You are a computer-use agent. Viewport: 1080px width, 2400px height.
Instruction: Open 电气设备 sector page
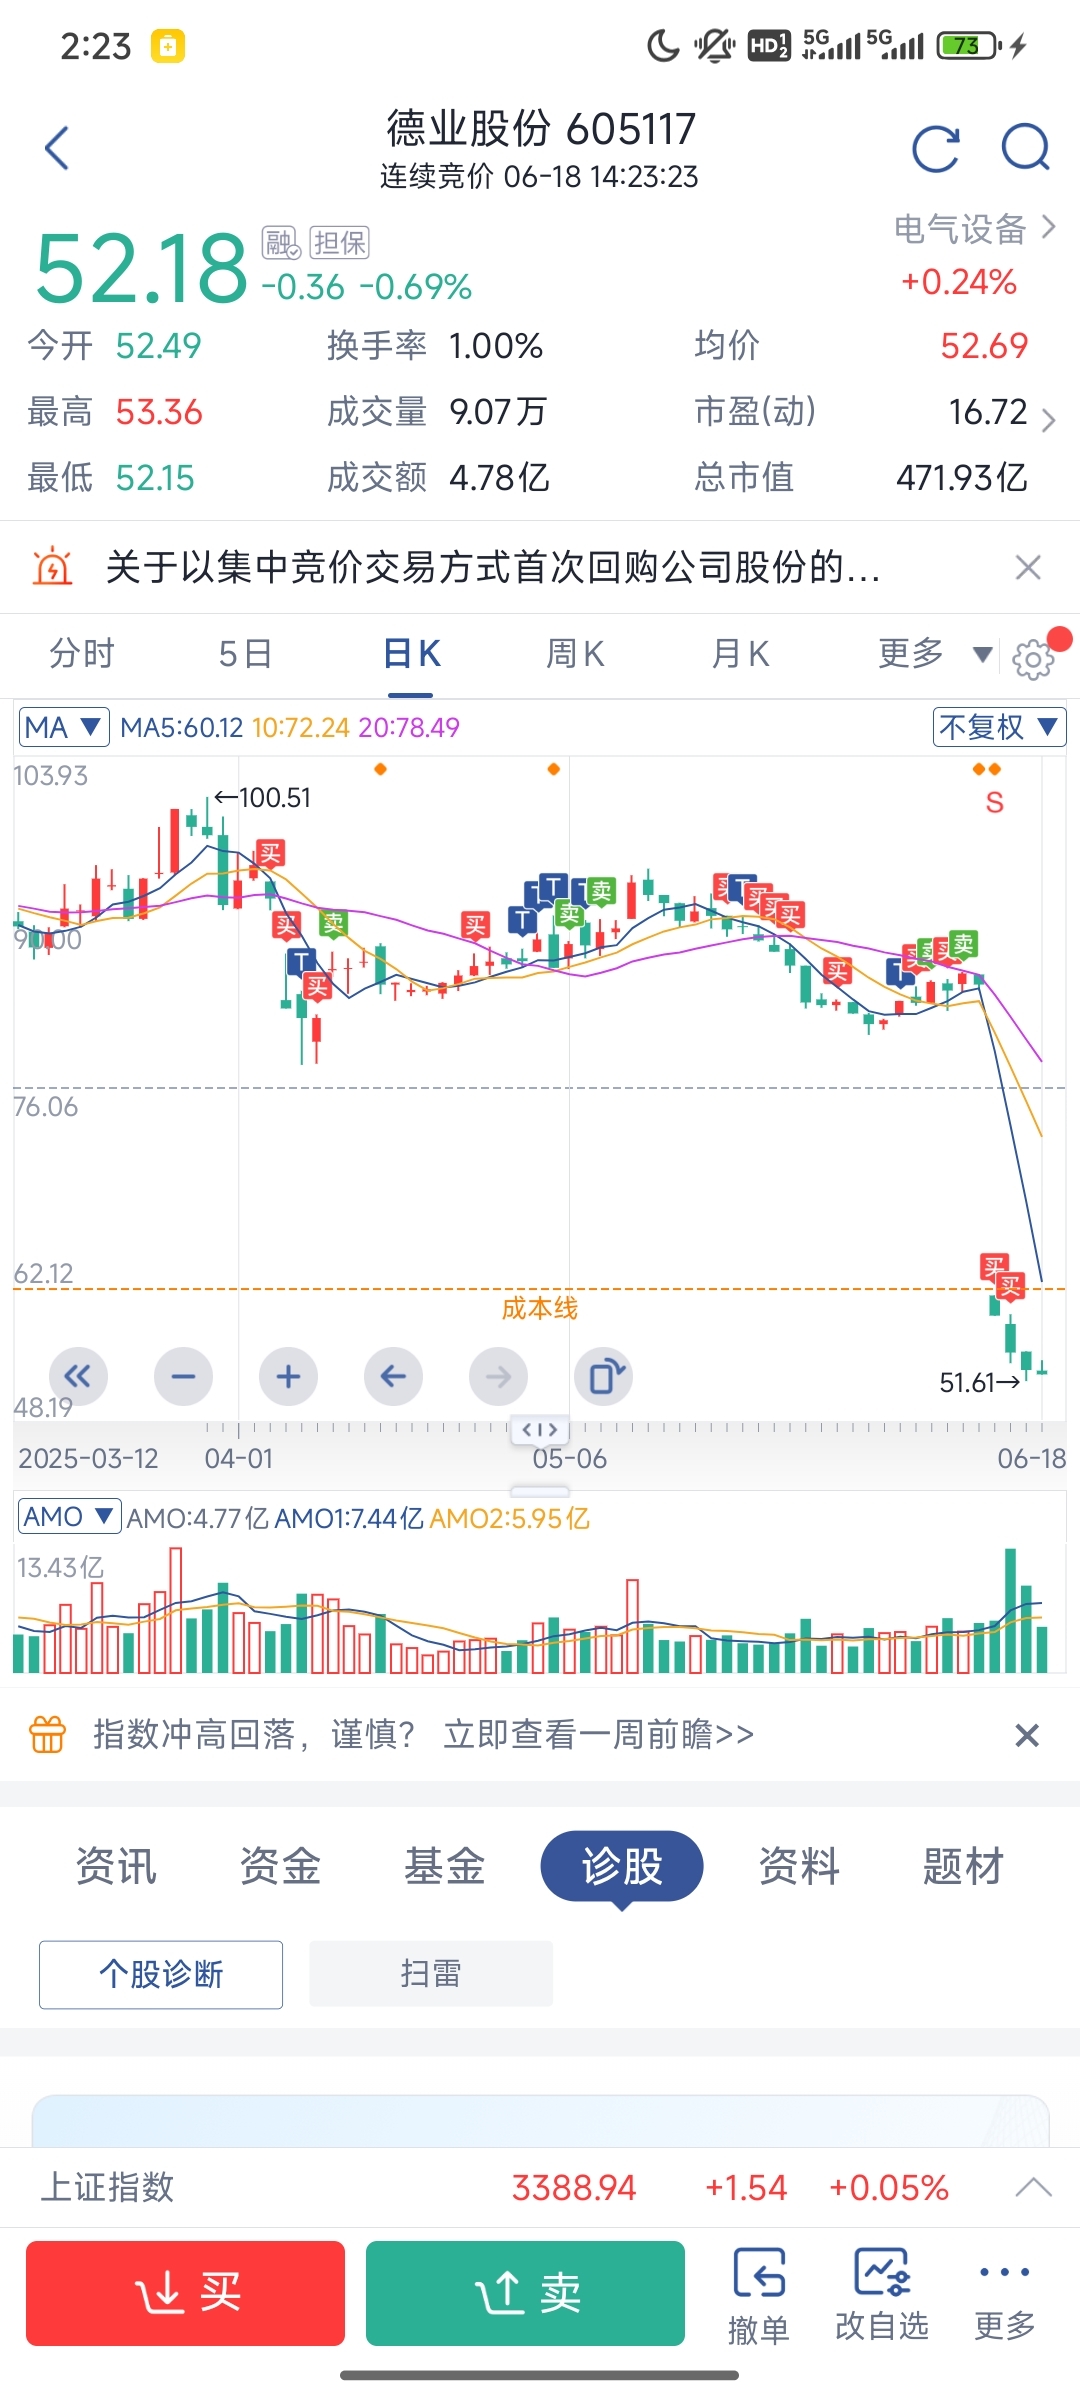(975, 229)
